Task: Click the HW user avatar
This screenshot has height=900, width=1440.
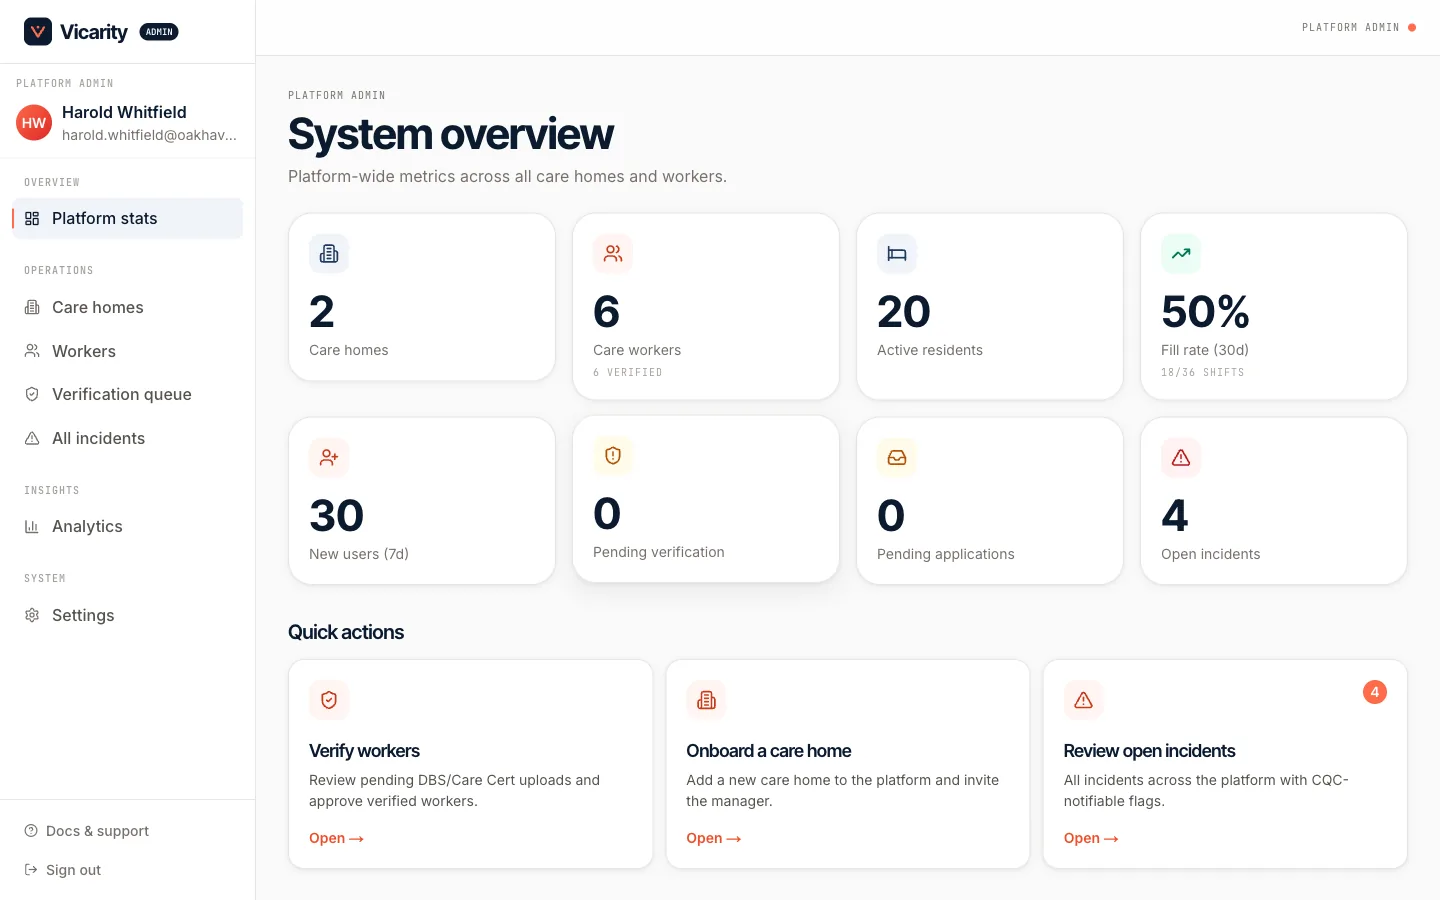Action: 34,123
